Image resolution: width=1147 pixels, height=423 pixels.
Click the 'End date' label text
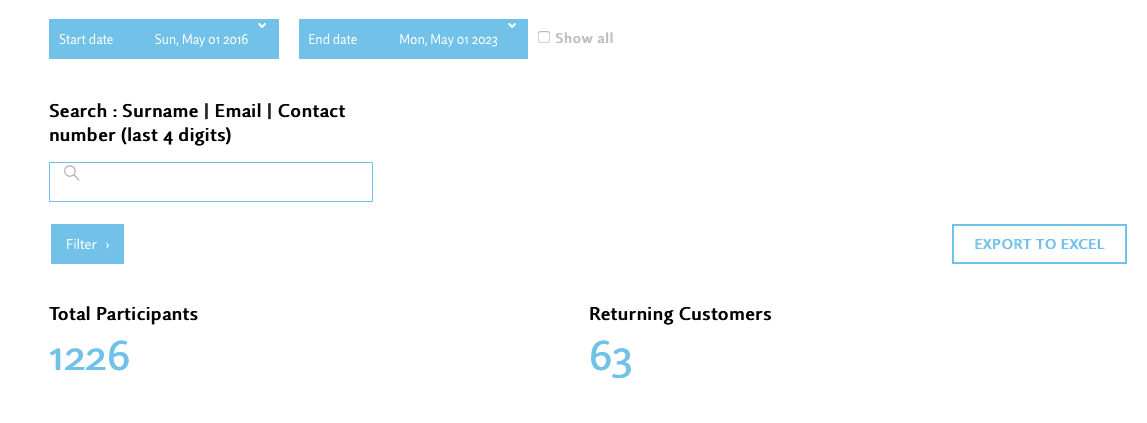pos(332,40)
